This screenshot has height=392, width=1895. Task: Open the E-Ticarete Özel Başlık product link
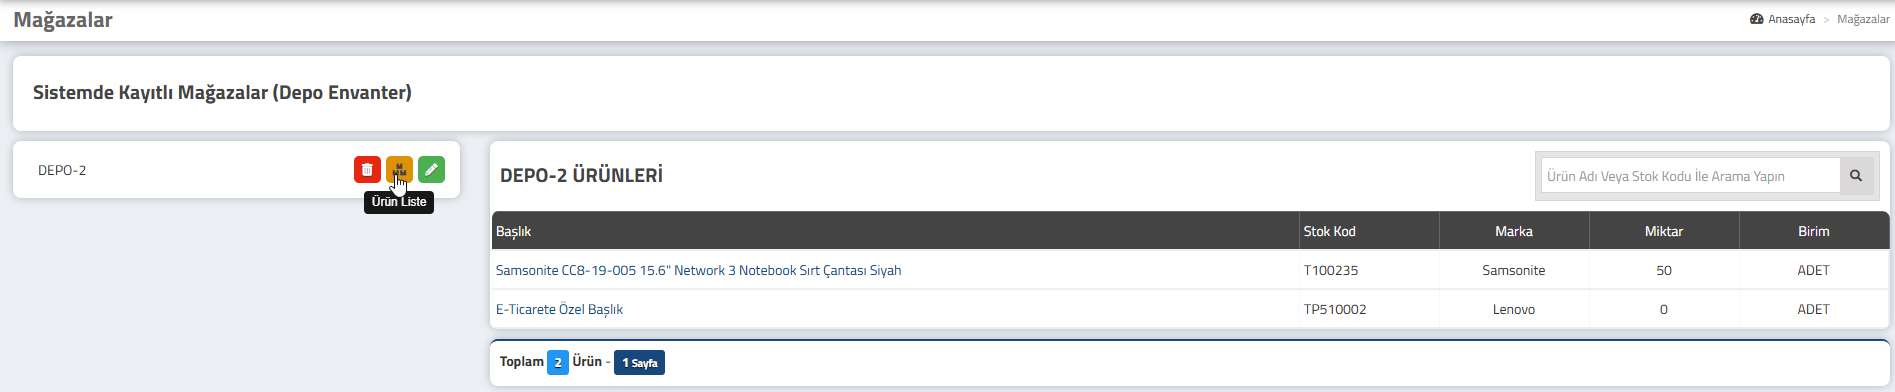click(x=559, y=309)
